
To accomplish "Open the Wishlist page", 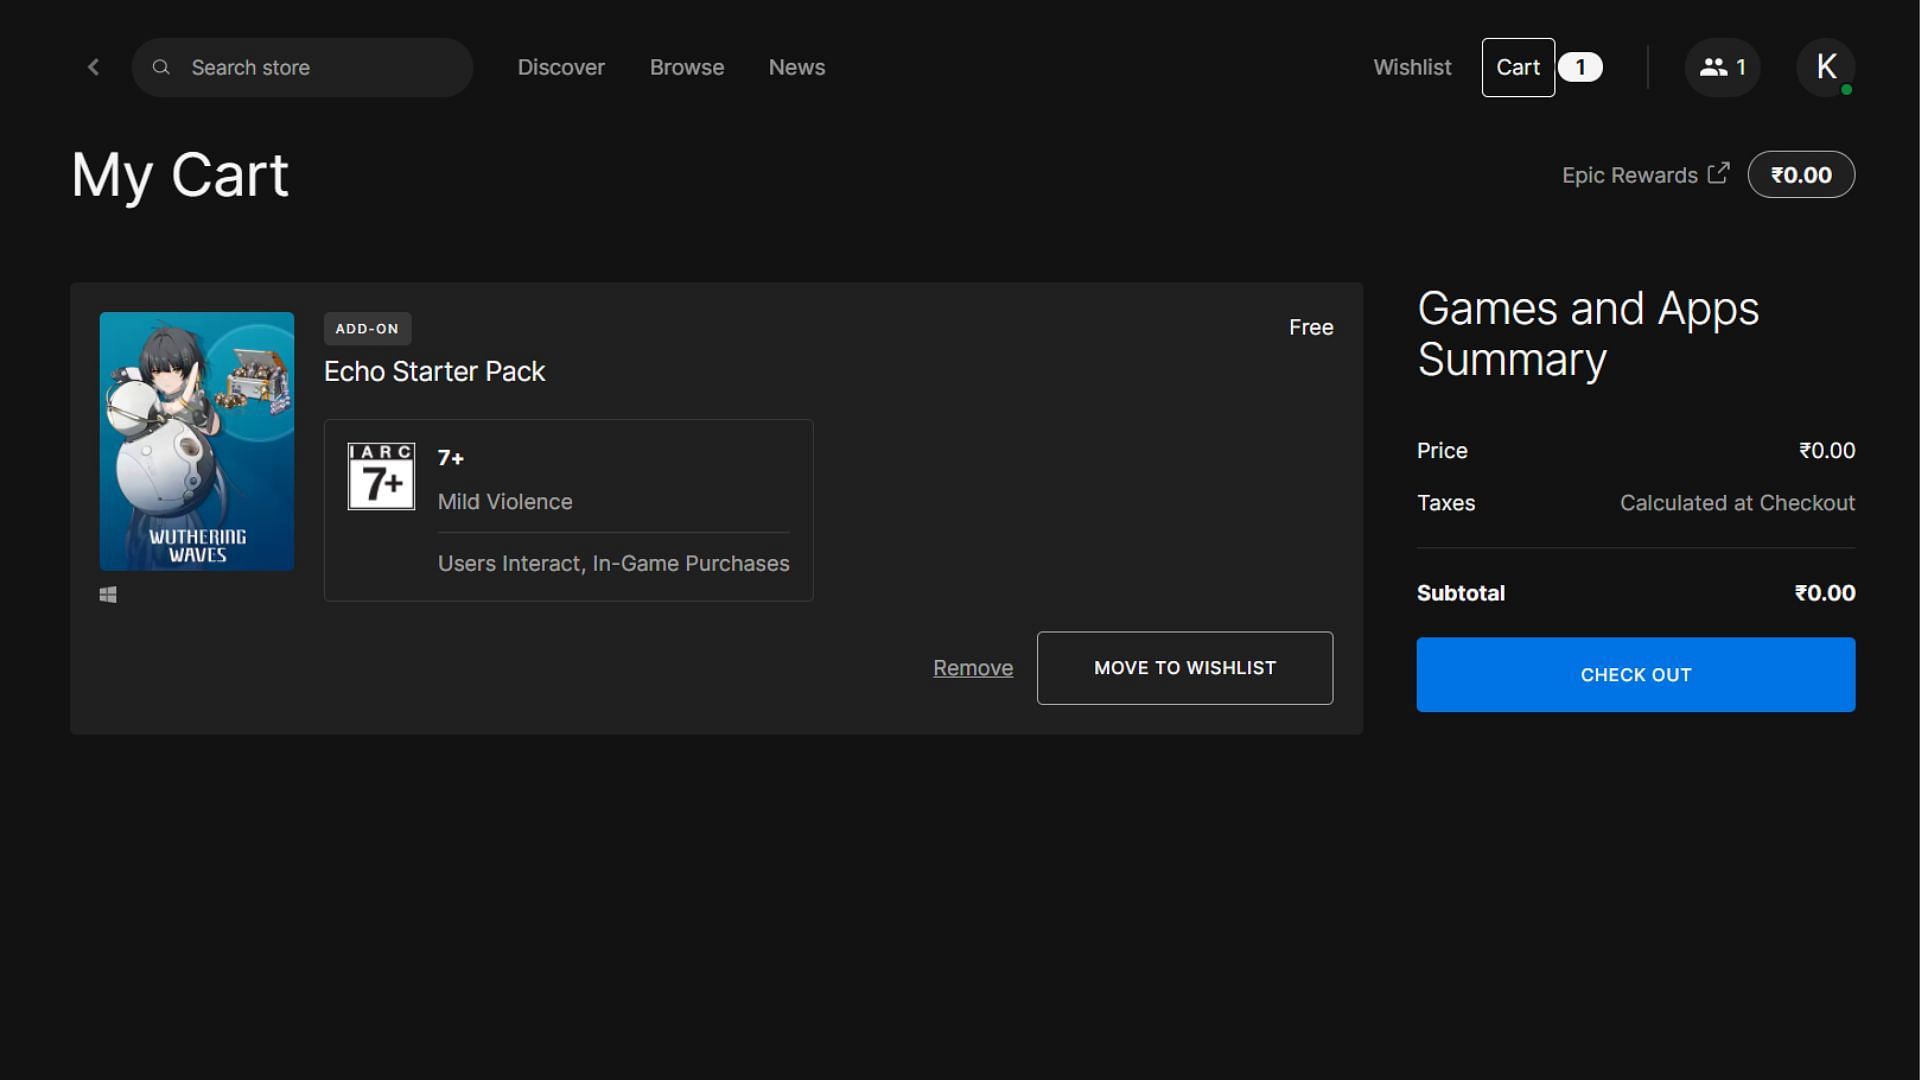I will tap(1412, 67).
